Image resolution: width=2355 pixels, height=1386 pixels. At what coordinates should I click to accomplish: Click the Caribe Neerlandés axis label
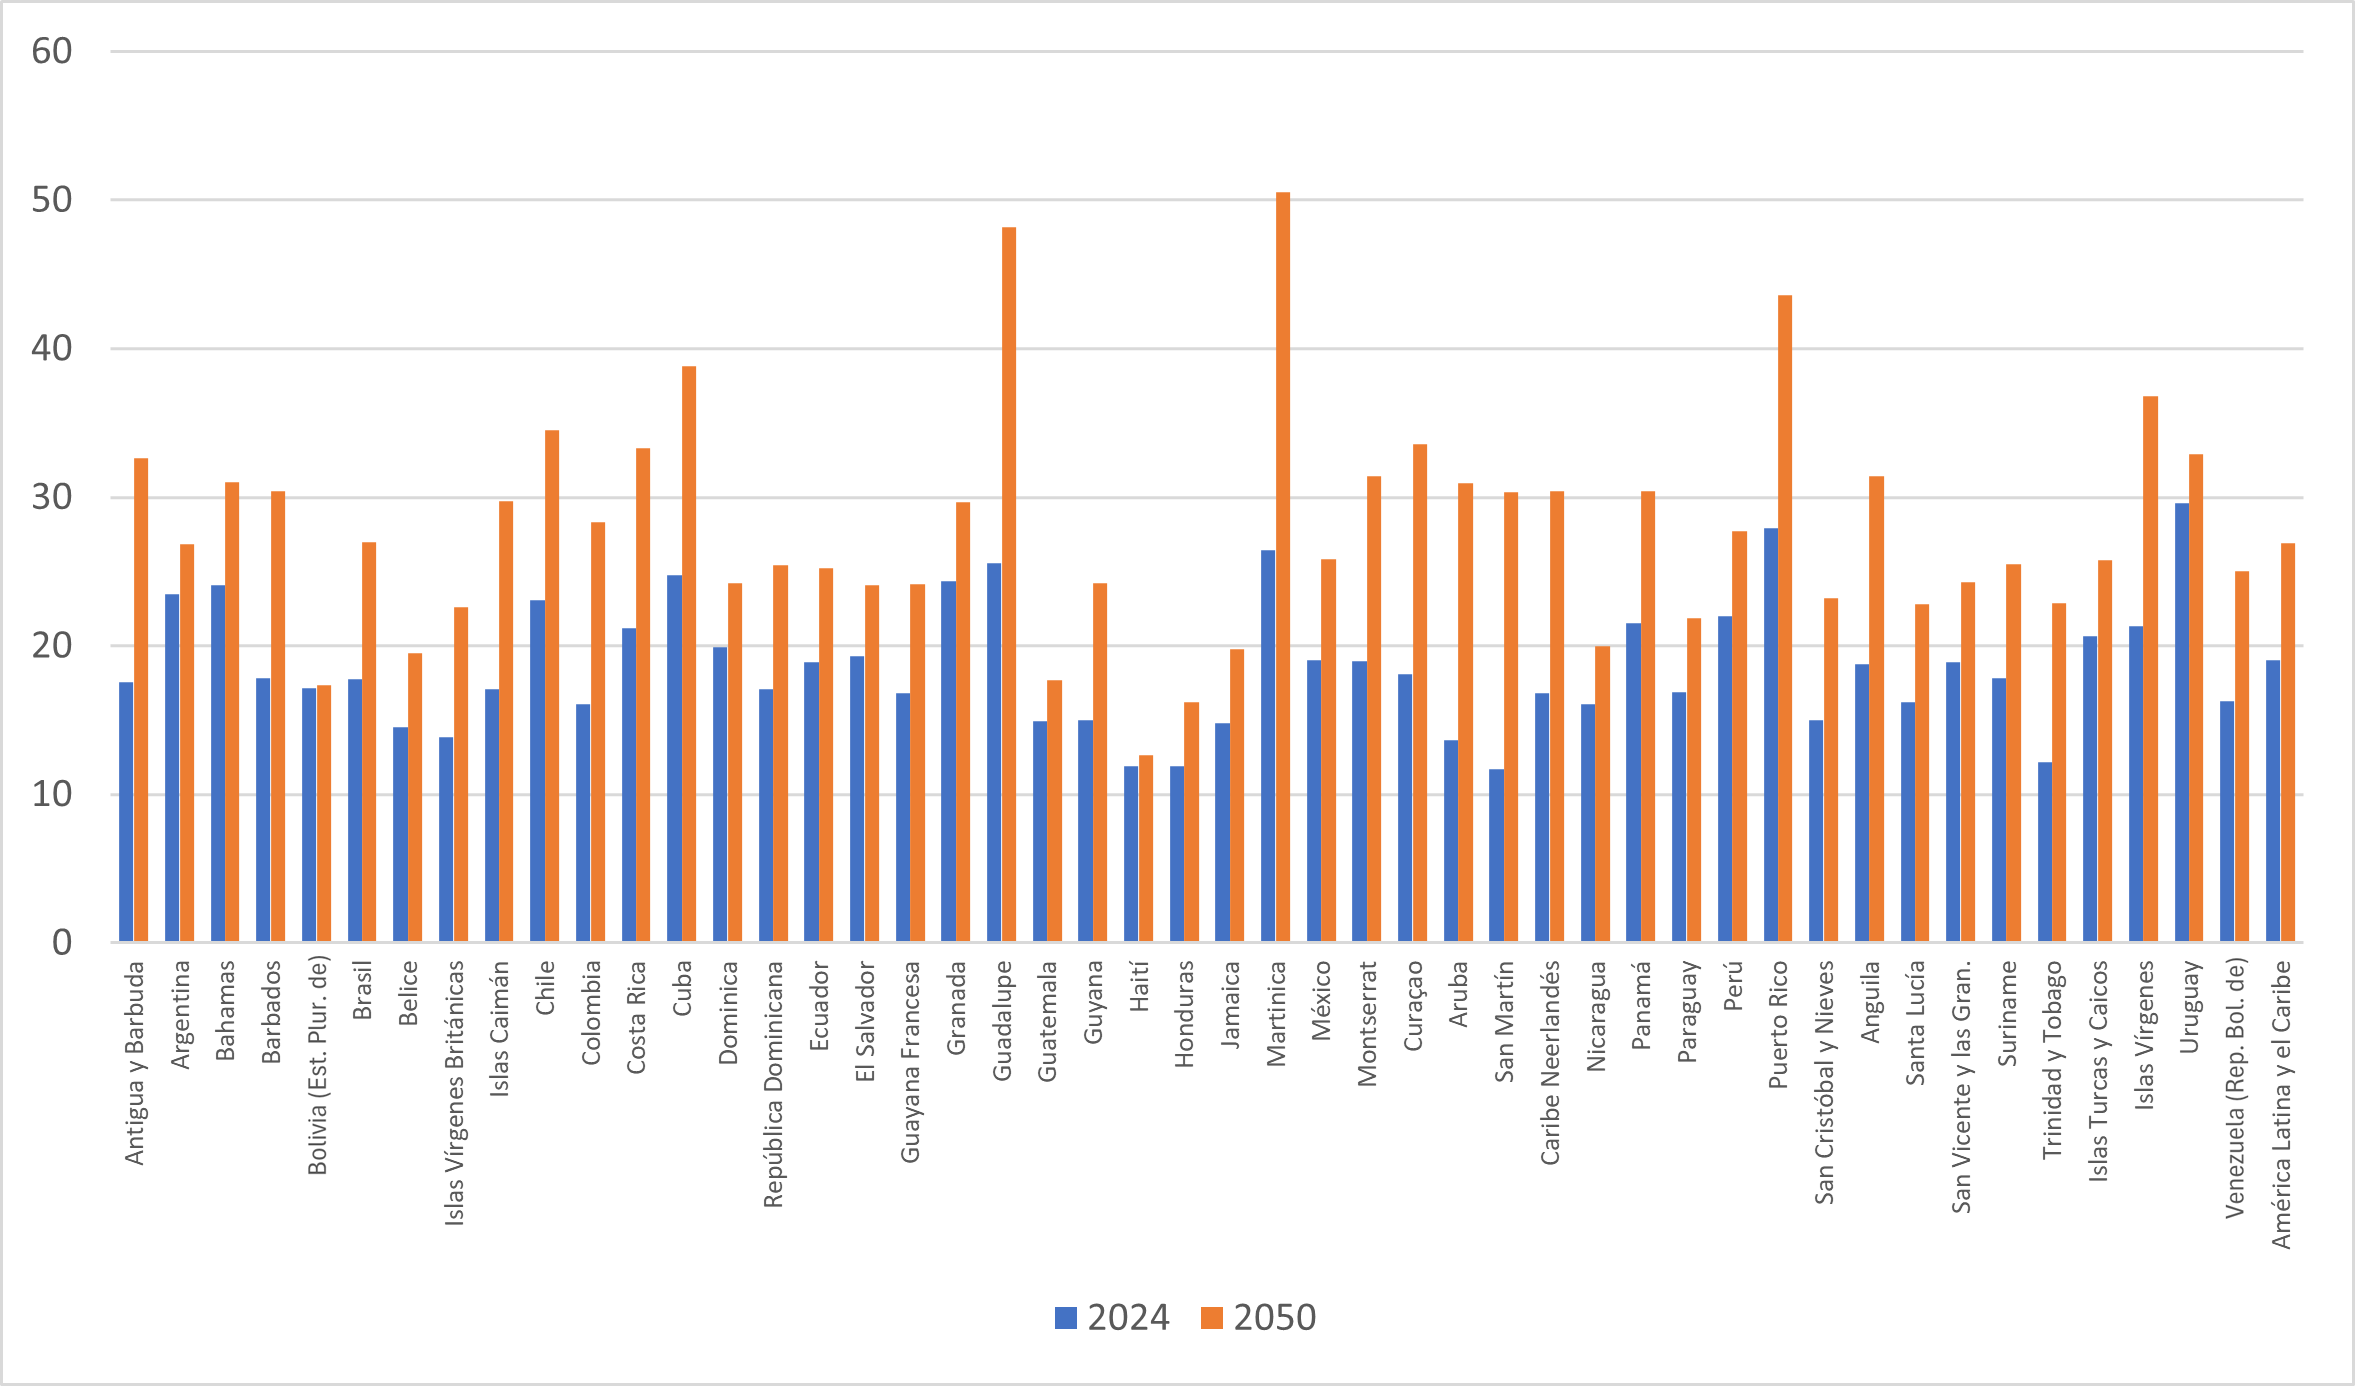(x=1550, y=1063)
